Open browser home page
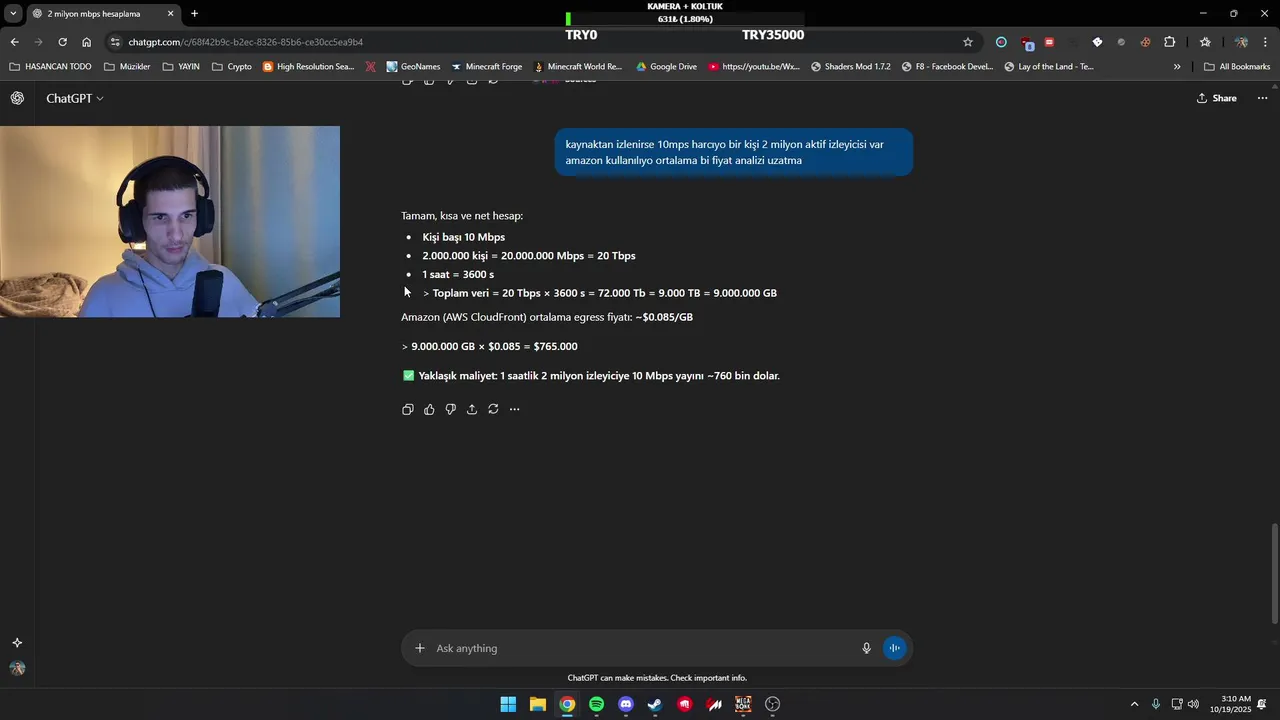Image resolution: width=1280 pixels, height=720 pixels. click(86, 42)
